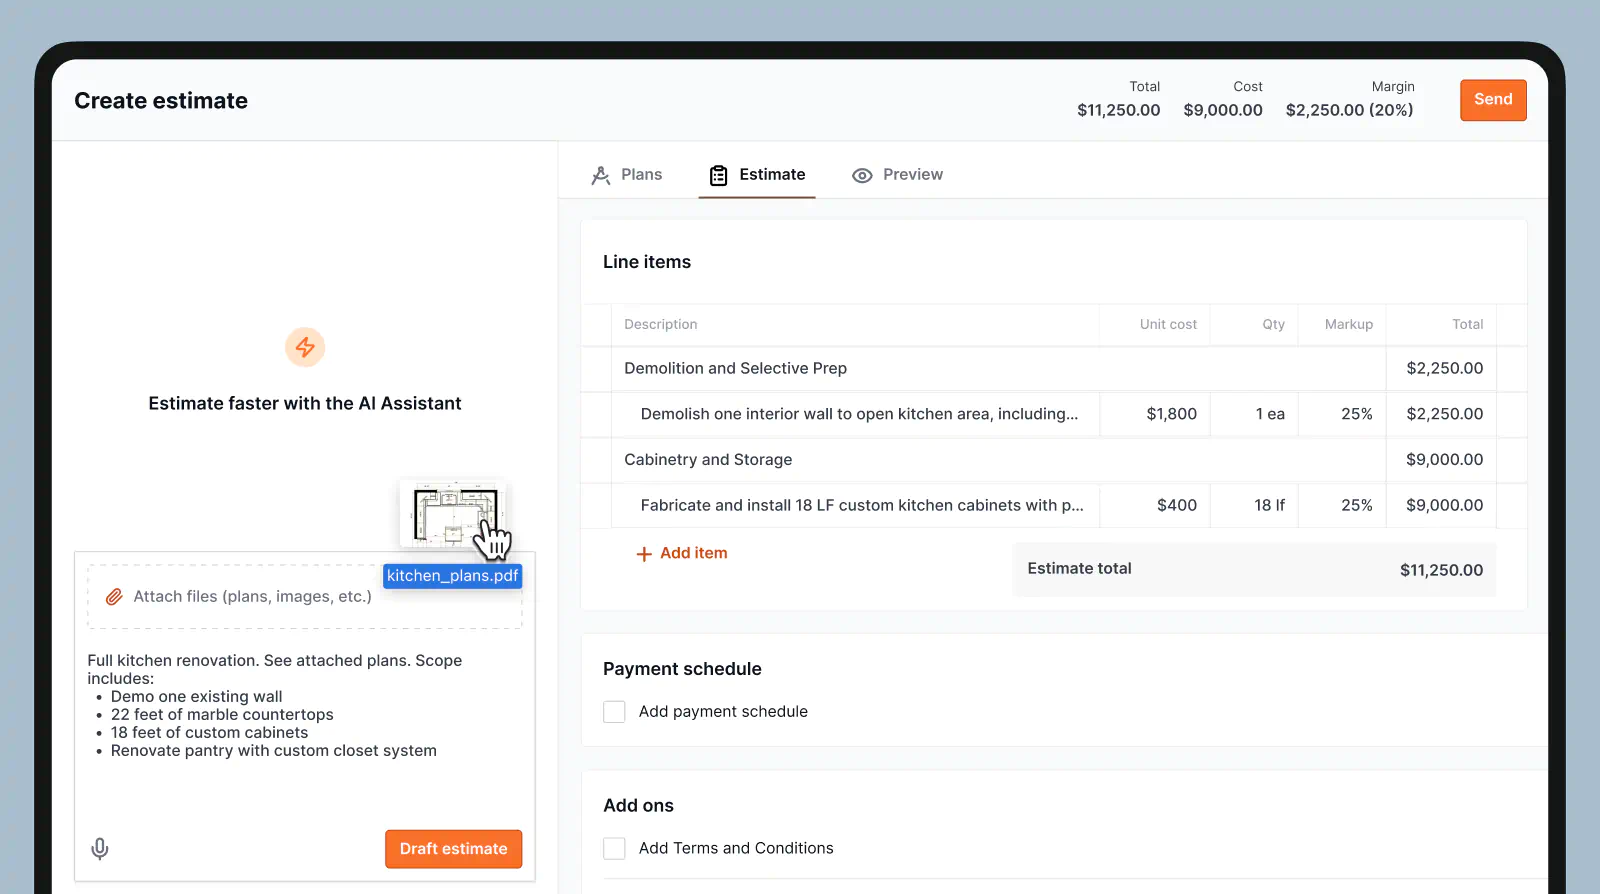Check Add Terms and Conditions
Screen dimensions: 1600x894
(614, 849)
